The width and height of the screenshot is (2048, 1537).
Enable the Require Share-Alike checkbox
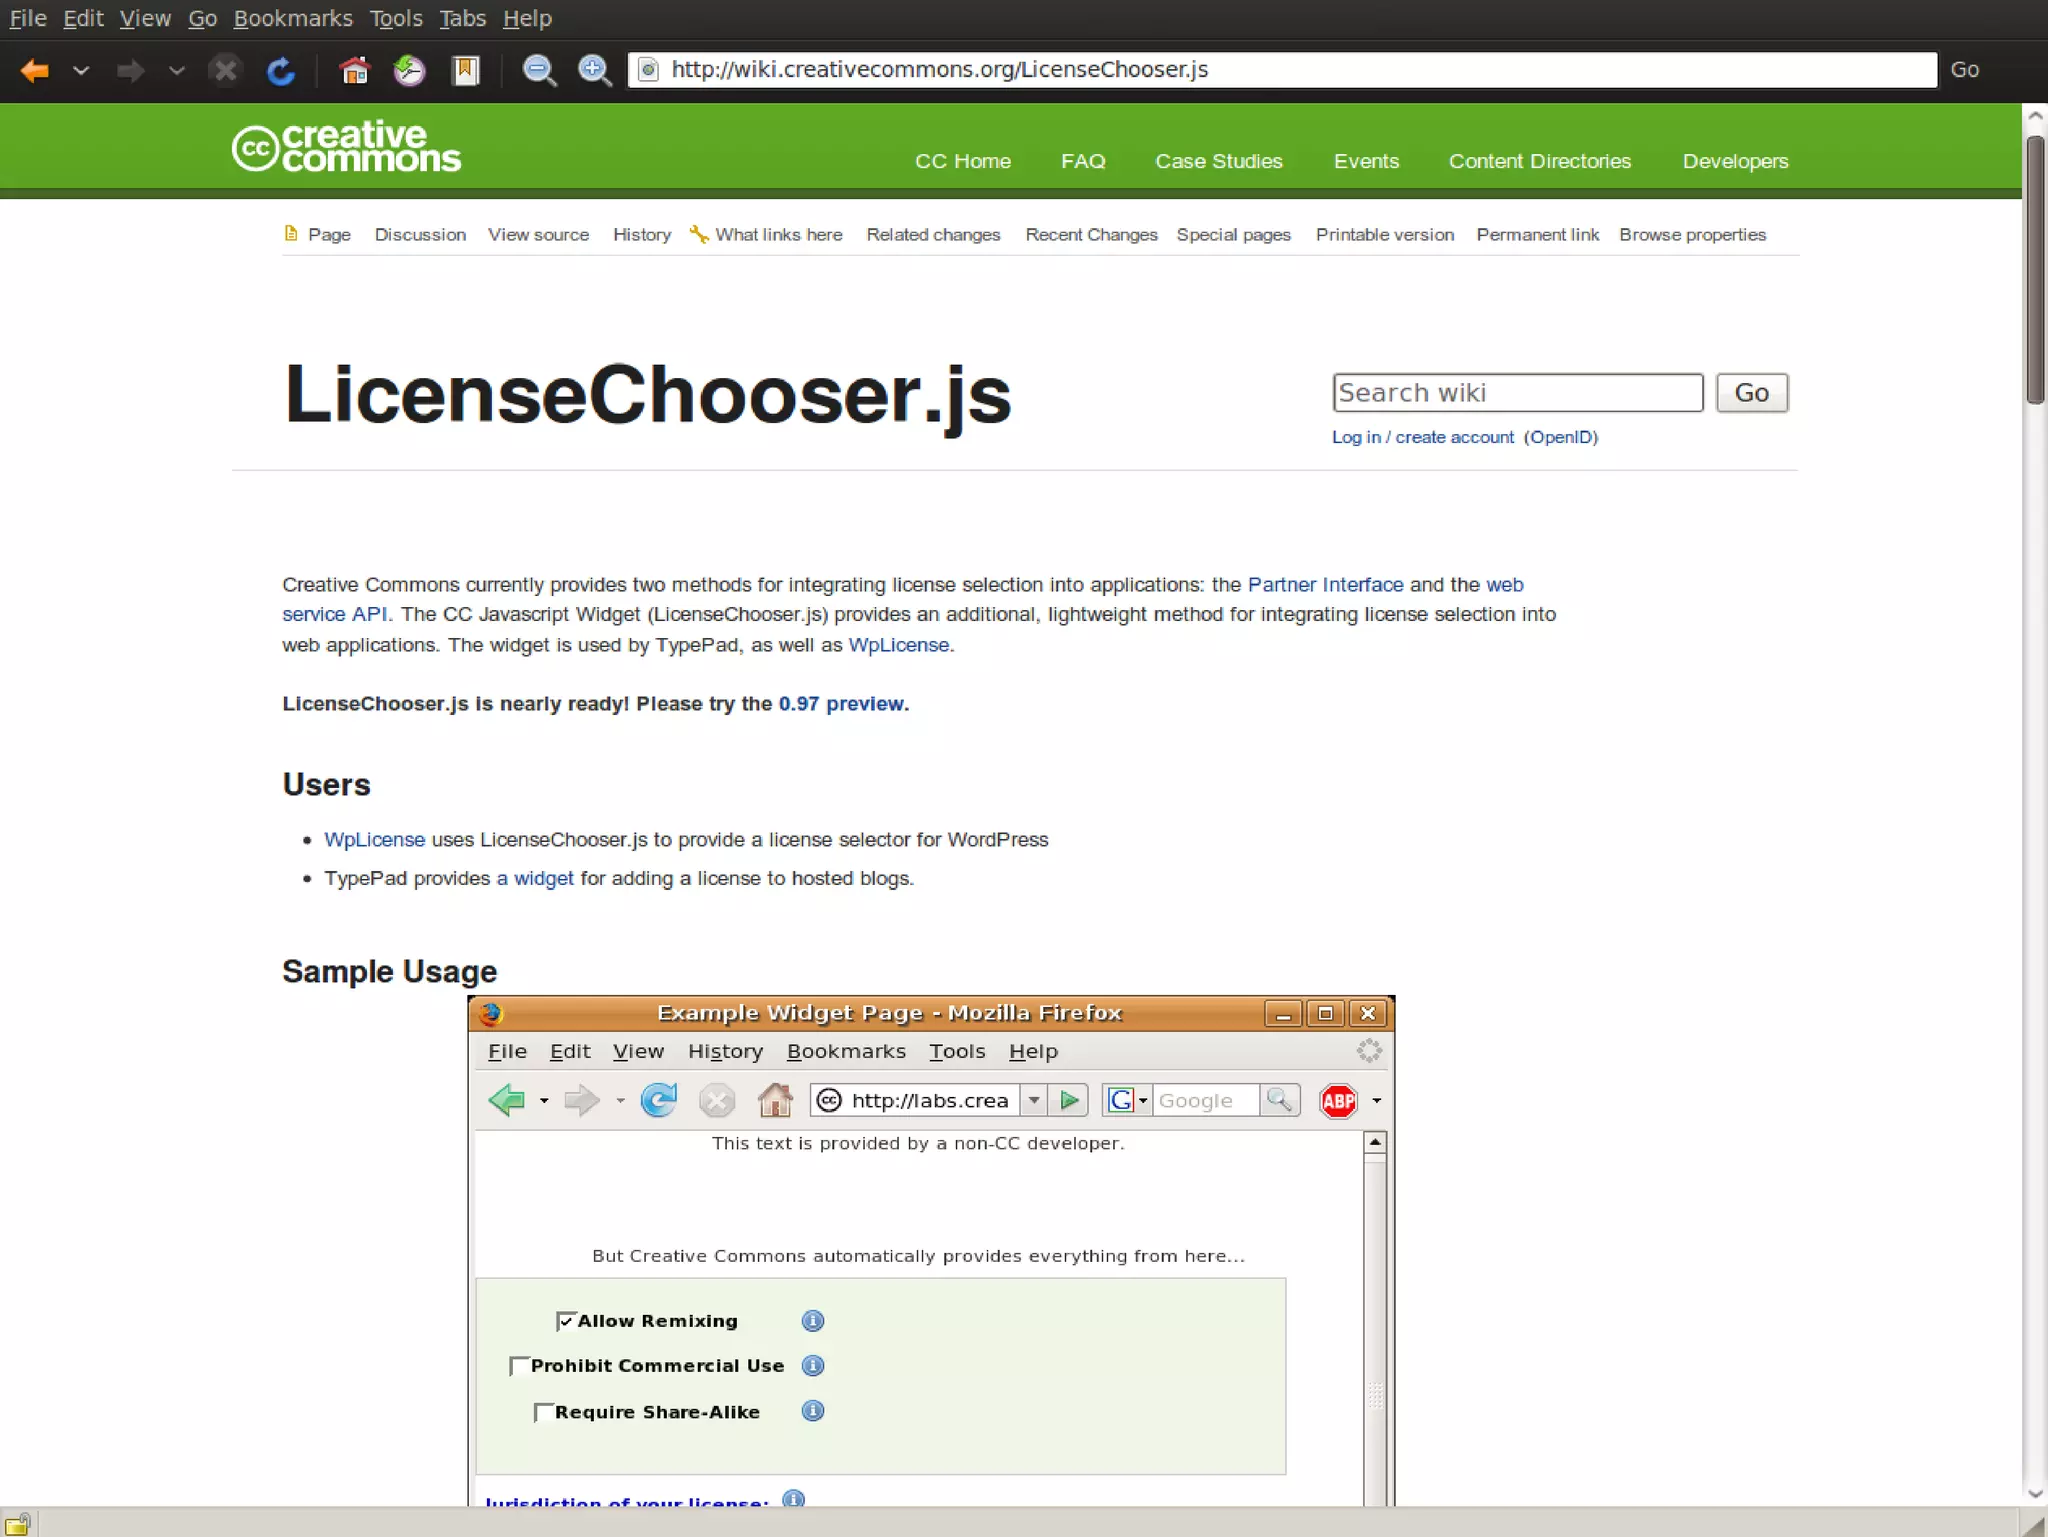[x=543, y=1412]
